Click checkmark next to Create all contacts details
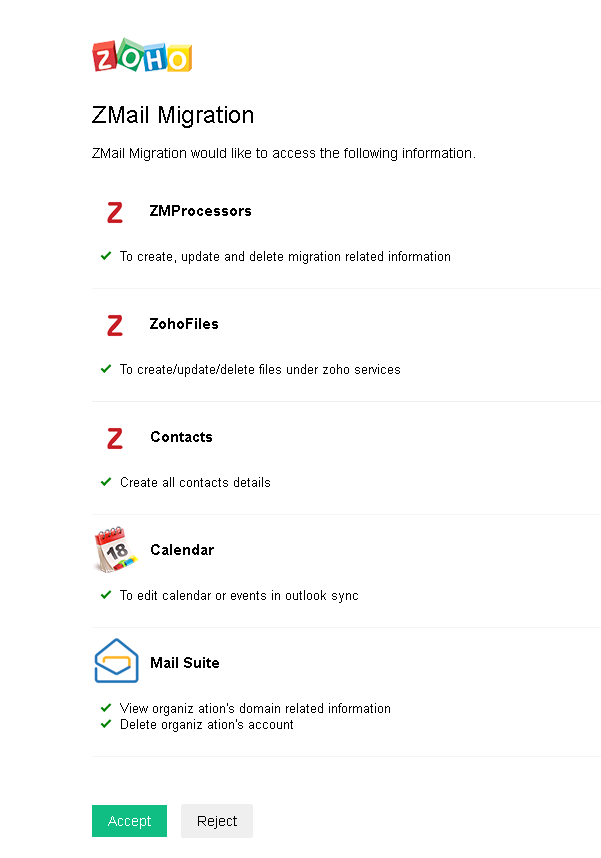Image resolution: width=601 pixels, height=858 pixels. 106,482
